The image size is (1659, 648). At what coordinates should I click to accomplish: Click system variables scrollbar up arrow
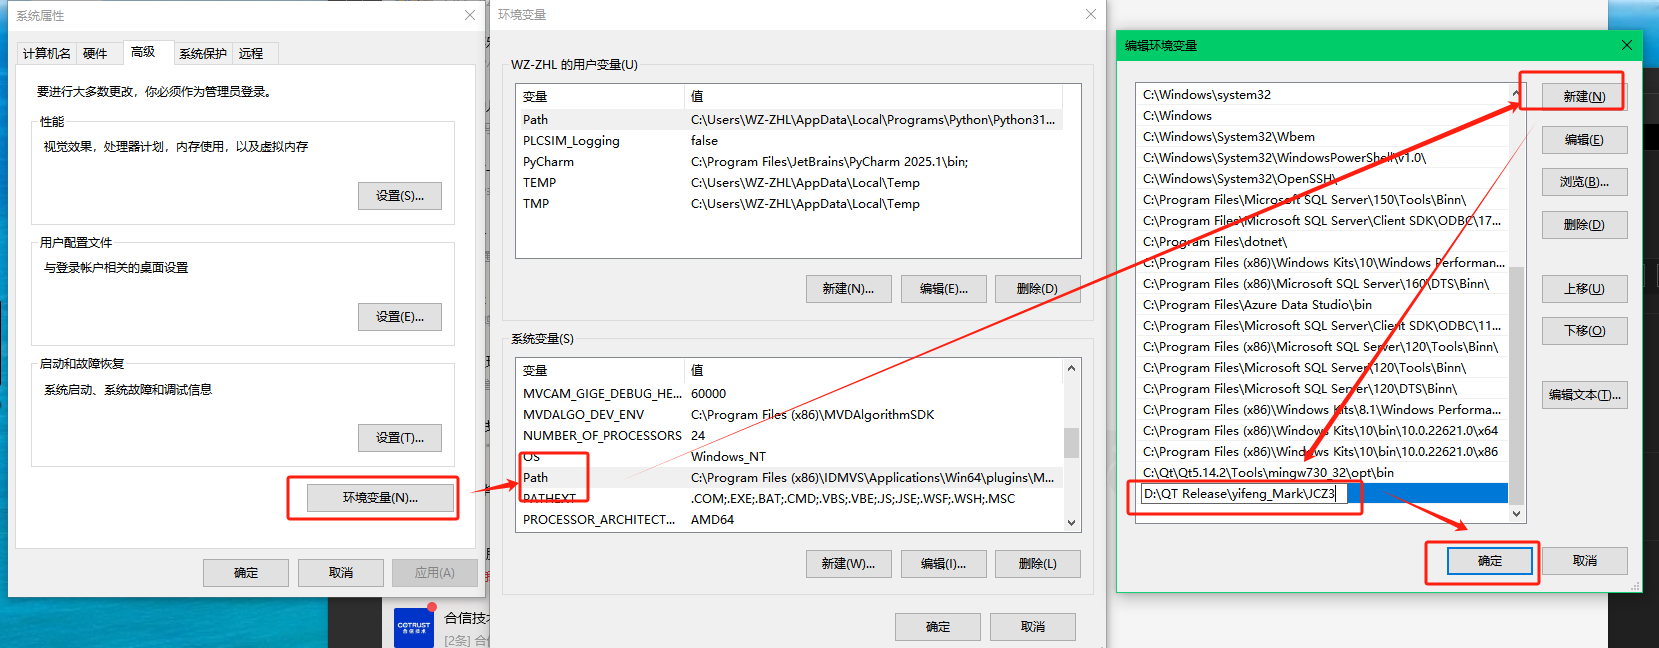coord(1071,368)
